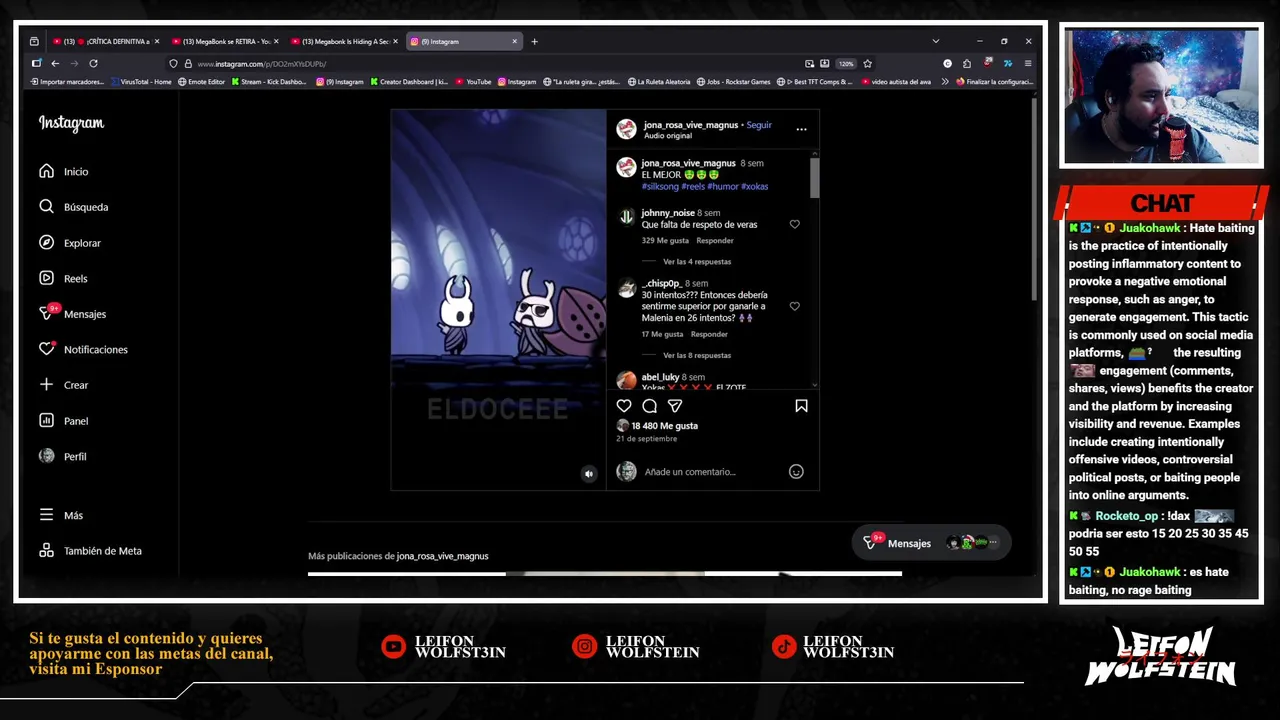Save the post with bookmark icon

coord(801,406)
